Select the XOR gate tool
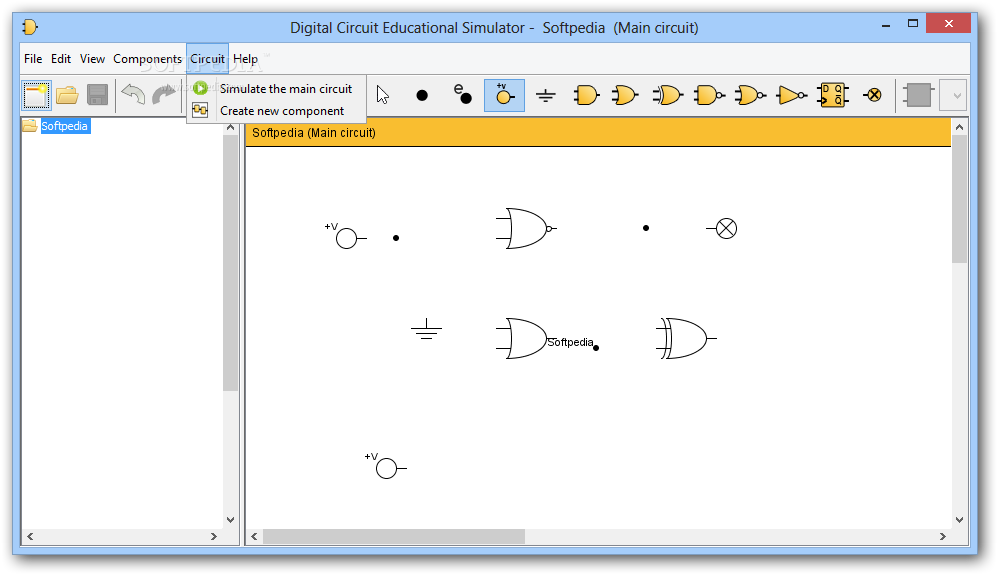 point(667,96)
